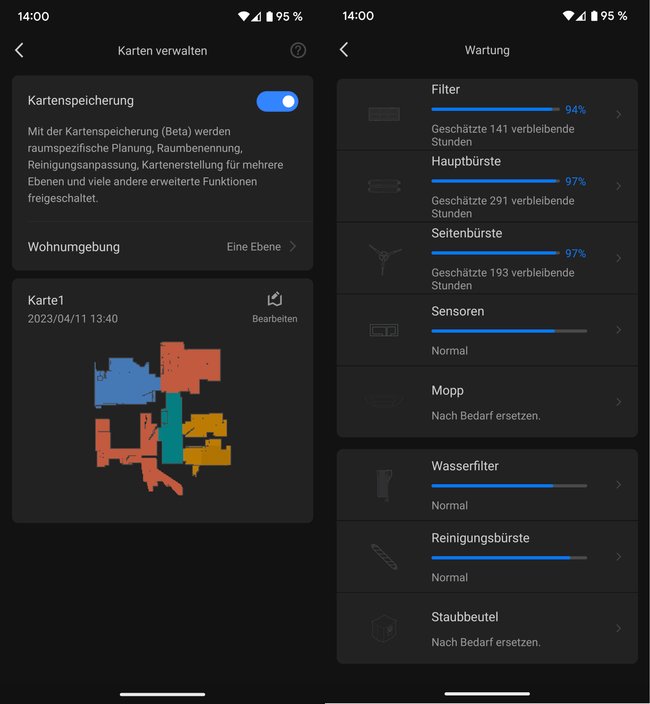Click the Sensoren progress bar
The width and height of the screenshot is (650, 704).
[509, 331]
